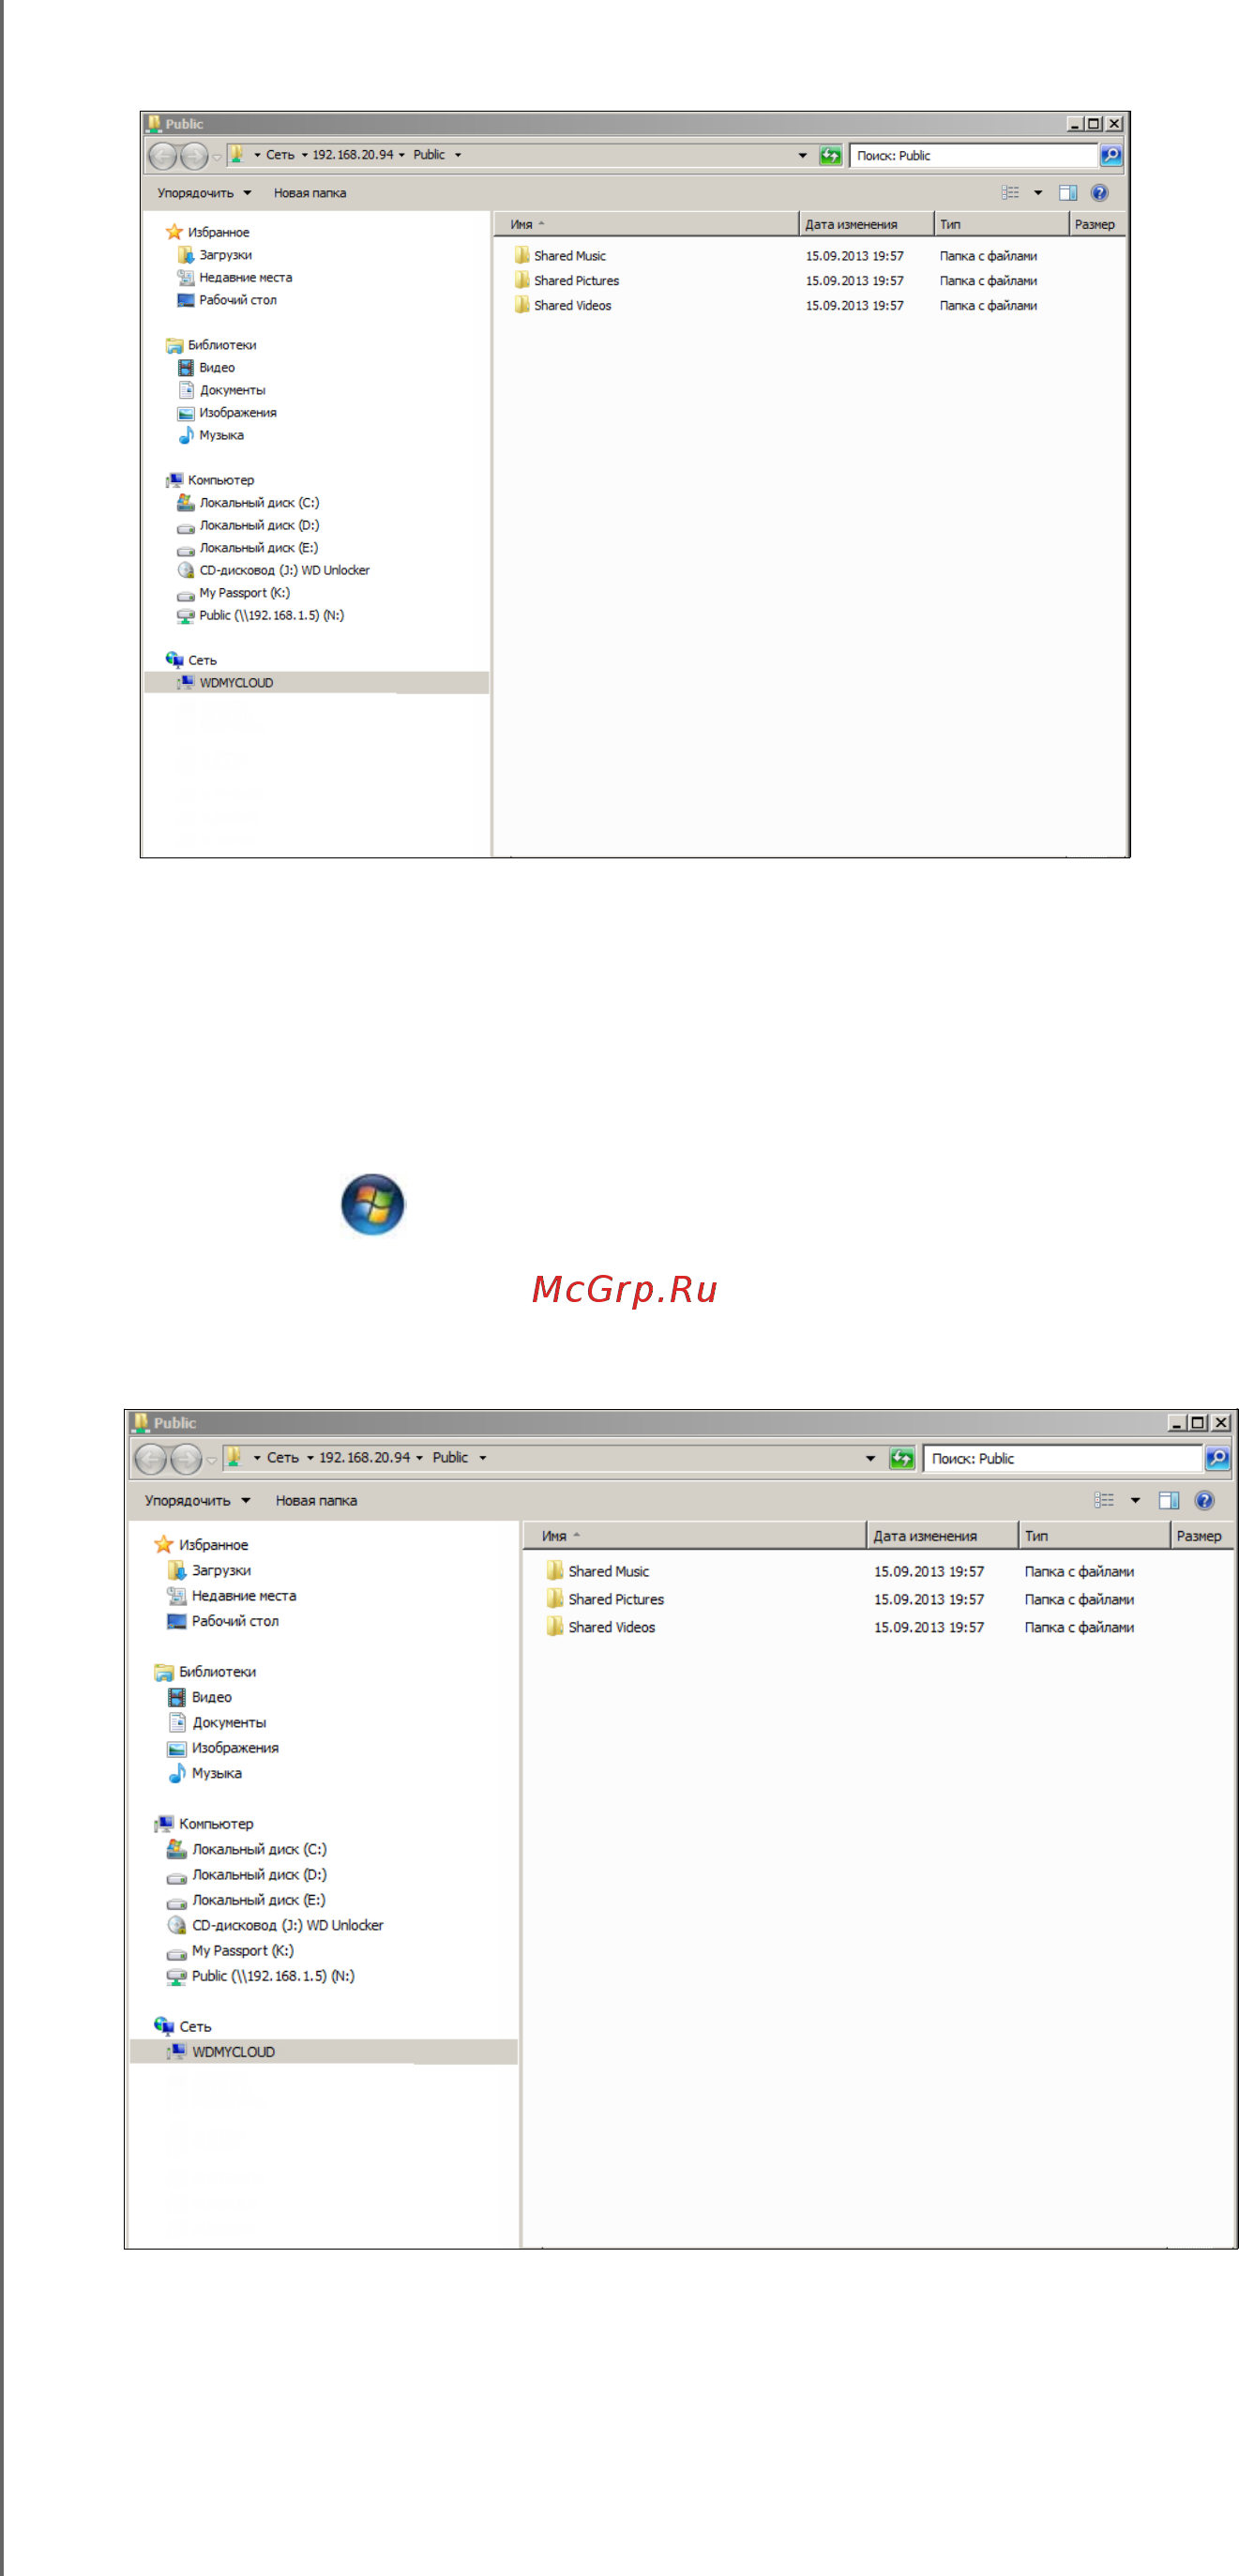Sort by Имя column in upper window
Viewport: 1239px width, 2576px height.
point(646,224)
